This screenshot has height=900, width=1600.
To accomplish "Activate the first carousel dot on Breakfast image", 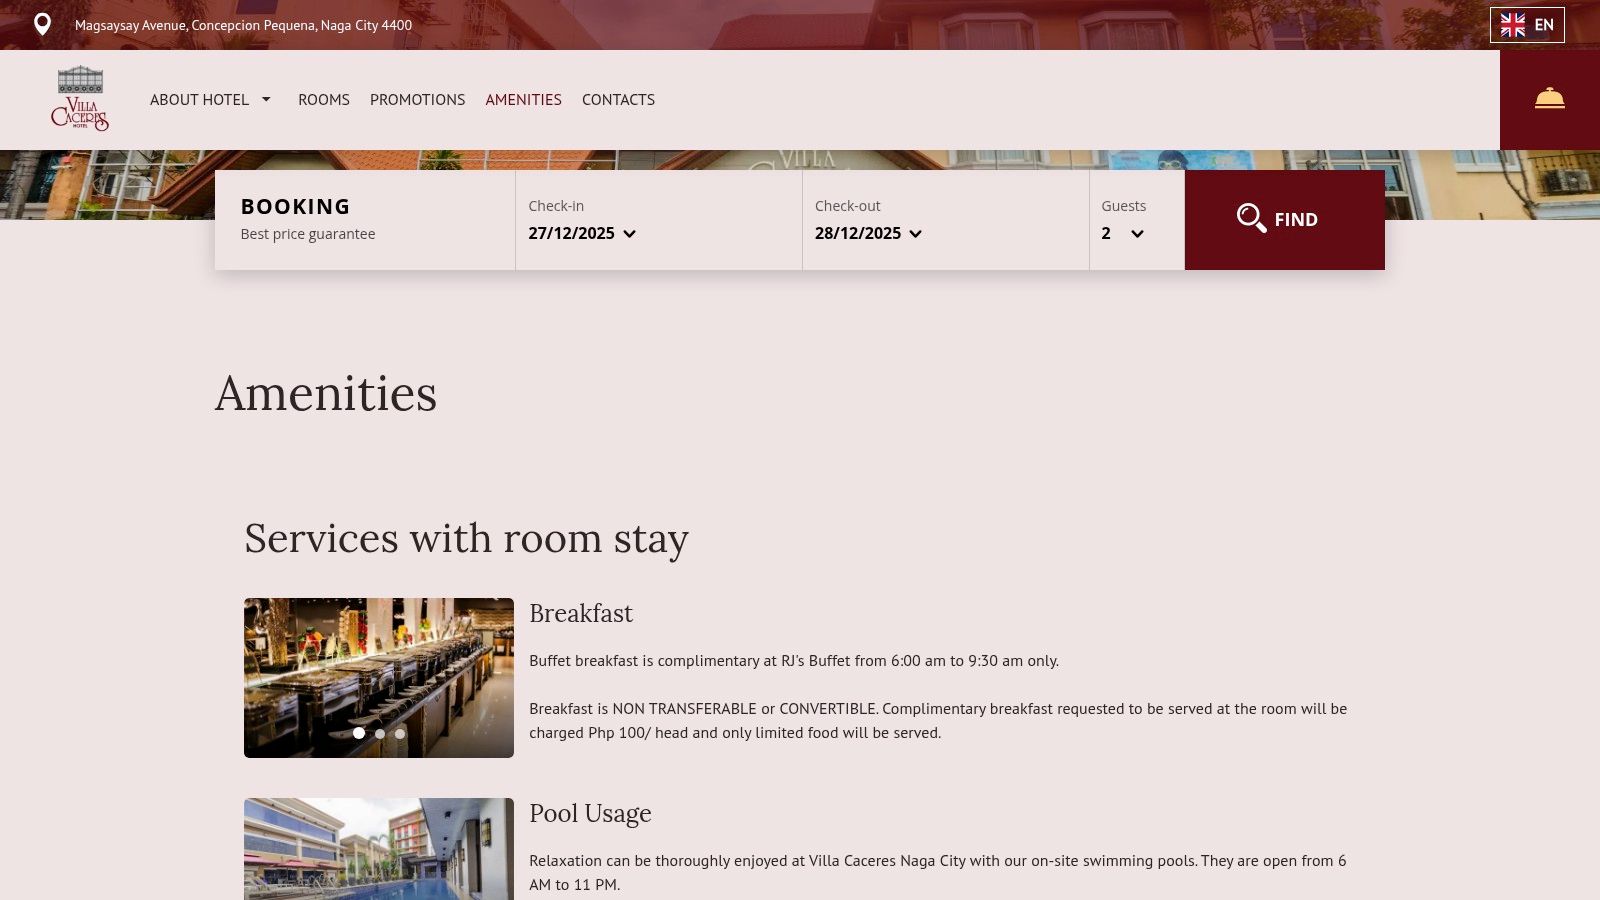I will click(x=359, y=733).
